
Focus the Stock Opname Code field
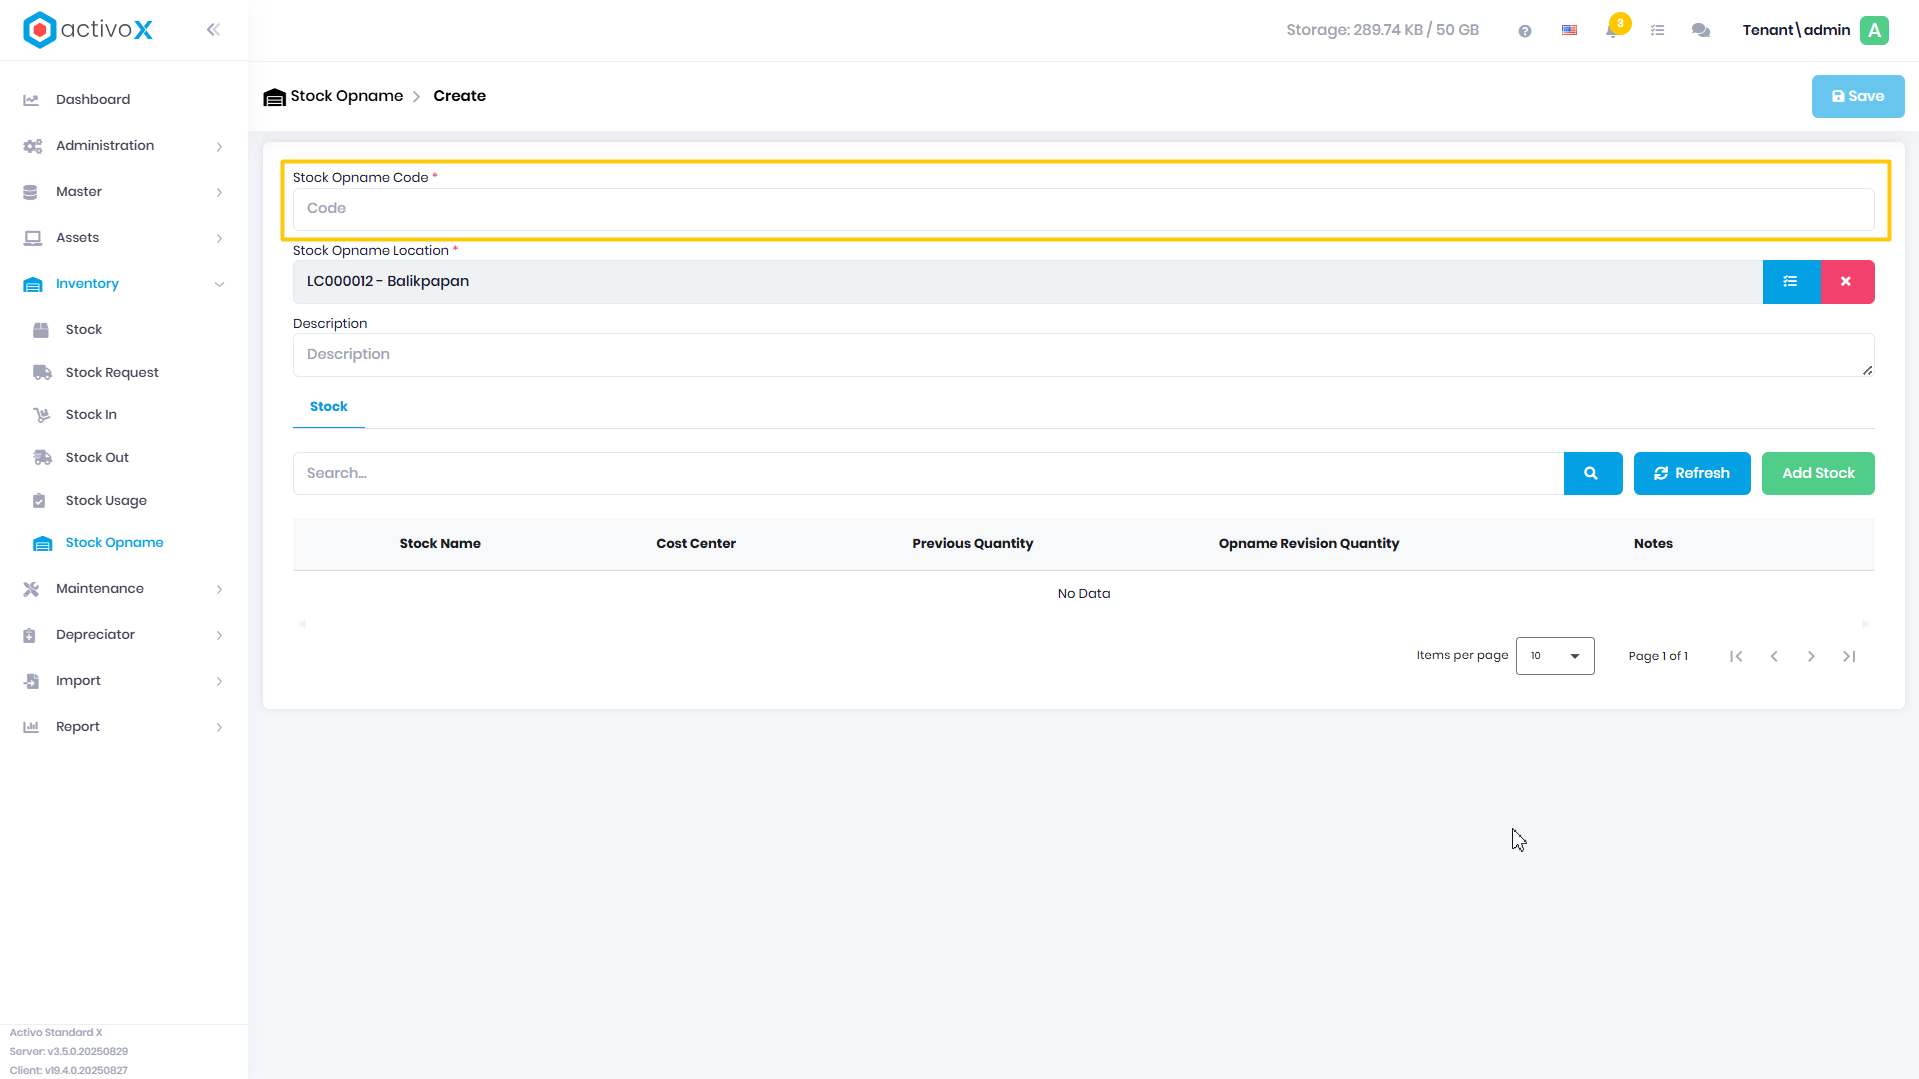pos(1084,209)
